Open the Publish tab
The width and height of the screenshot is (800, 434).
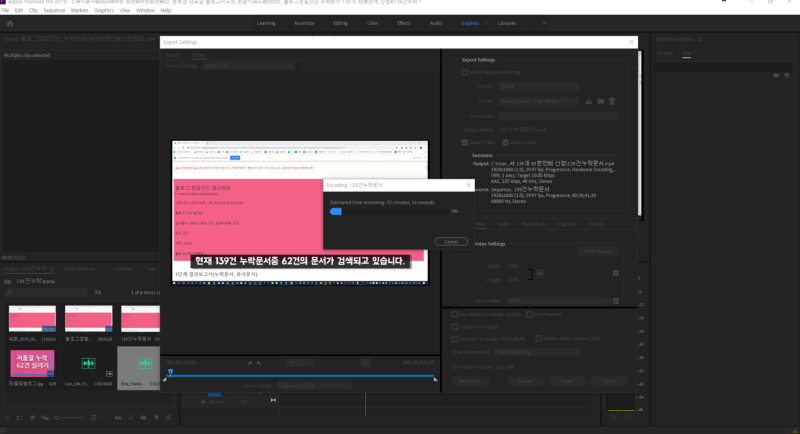point(596,224)
